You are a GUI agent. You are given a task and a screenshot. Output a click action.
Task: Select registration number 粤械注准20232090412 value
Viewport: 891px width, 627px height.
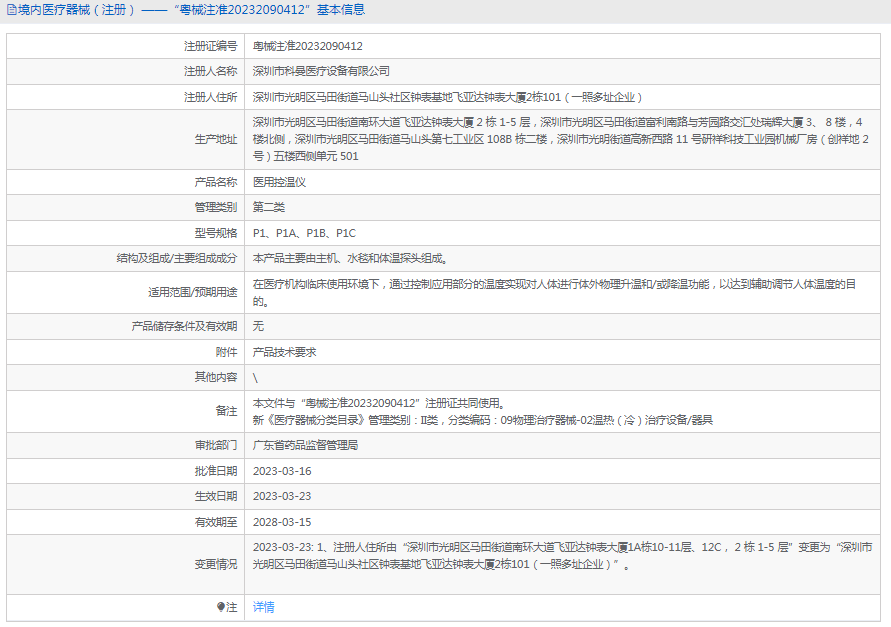tap(307, 46)
